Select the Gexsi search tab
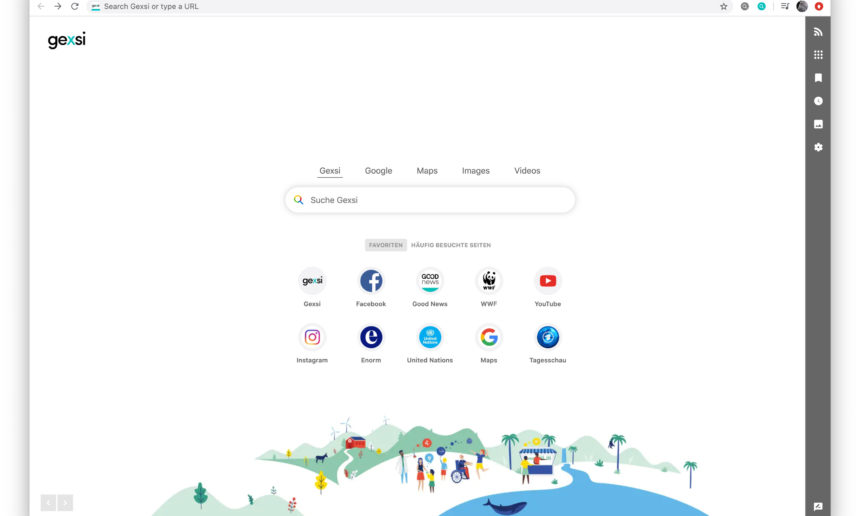Screen dimensions: 860x516 (x=330, y=171)
